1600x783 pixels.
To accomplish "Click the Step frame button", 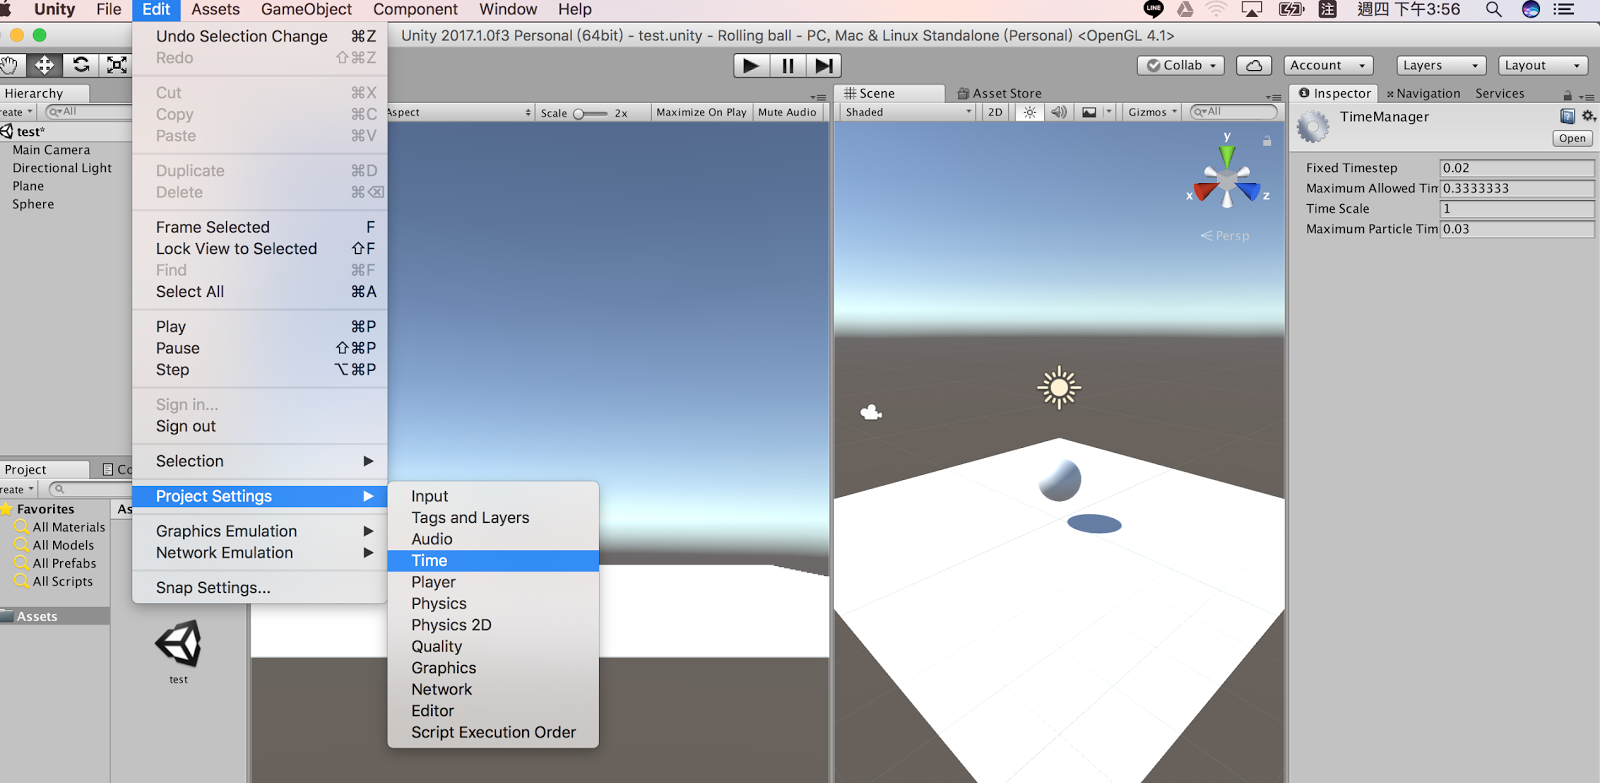I will [x=823, y=66].
